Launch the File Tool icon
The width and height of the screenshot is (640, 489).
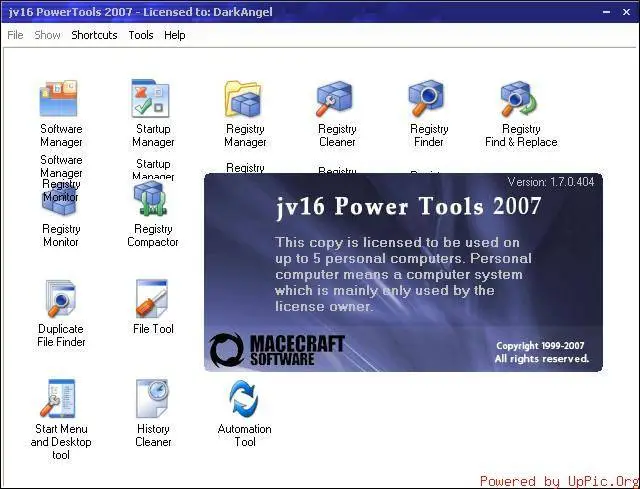click(x=152, y=298)
